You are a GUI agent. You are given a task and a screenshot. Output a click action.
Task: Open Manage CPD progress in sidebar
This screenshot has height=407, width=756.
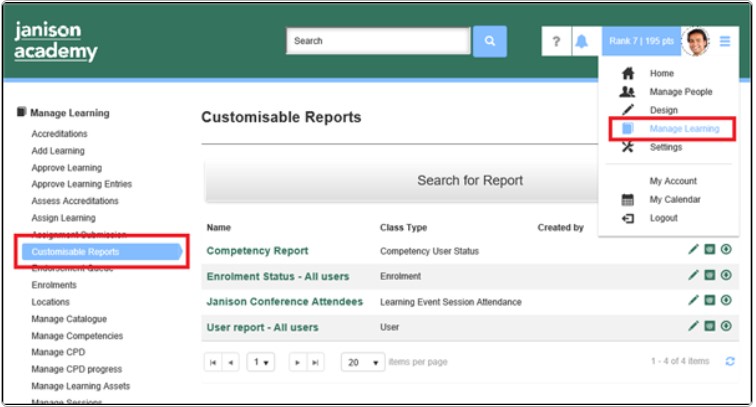coord(77,369)
